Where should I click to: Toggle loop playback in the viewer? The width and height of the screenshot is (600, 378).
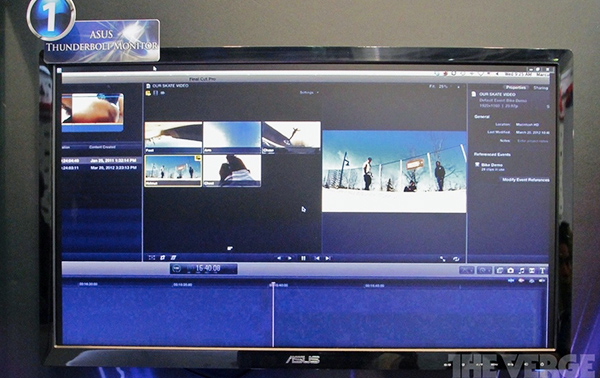pyautogui.click(x=456, y=259)
